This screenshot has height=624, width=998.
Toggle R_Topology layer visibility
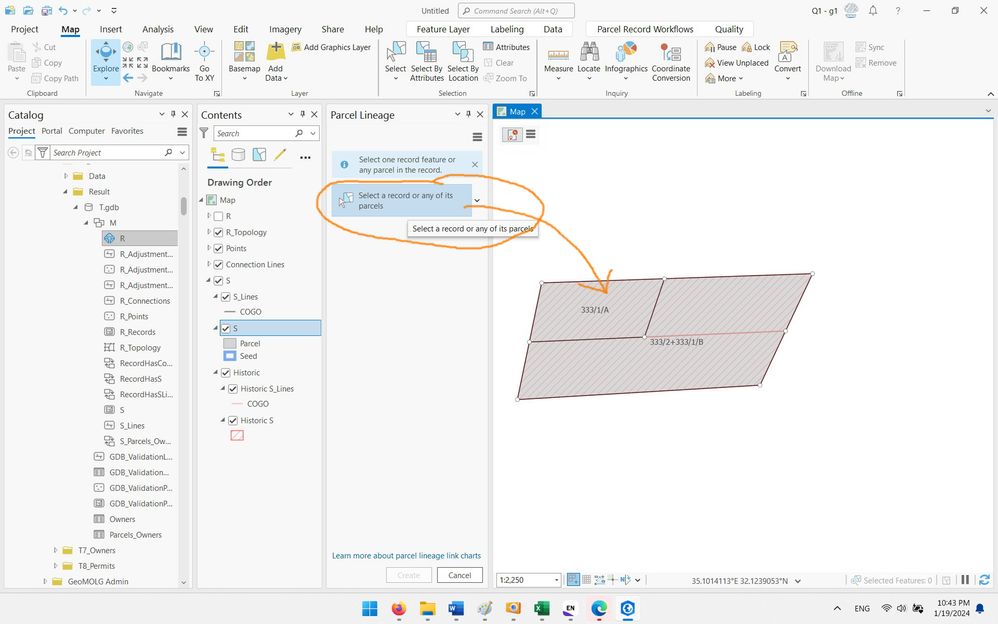pyautogui.click(x=218, y=232)
